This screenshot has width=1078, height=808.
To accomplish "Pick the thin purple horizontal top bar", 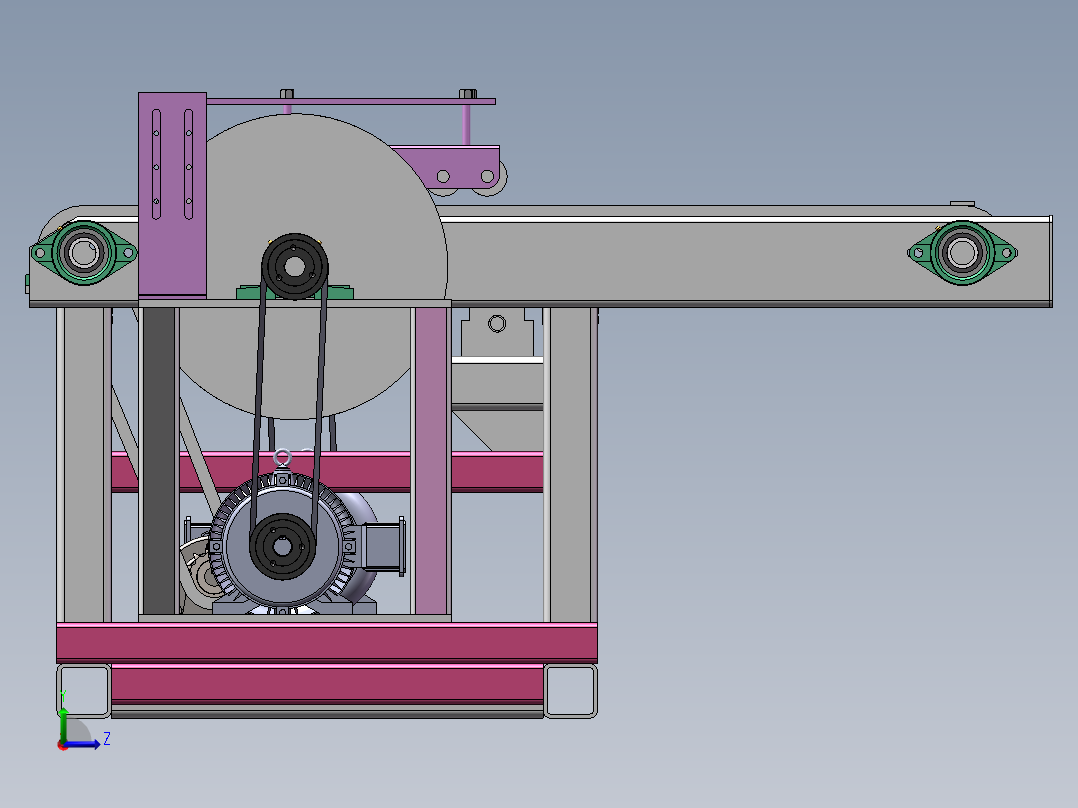I will 351,102.
